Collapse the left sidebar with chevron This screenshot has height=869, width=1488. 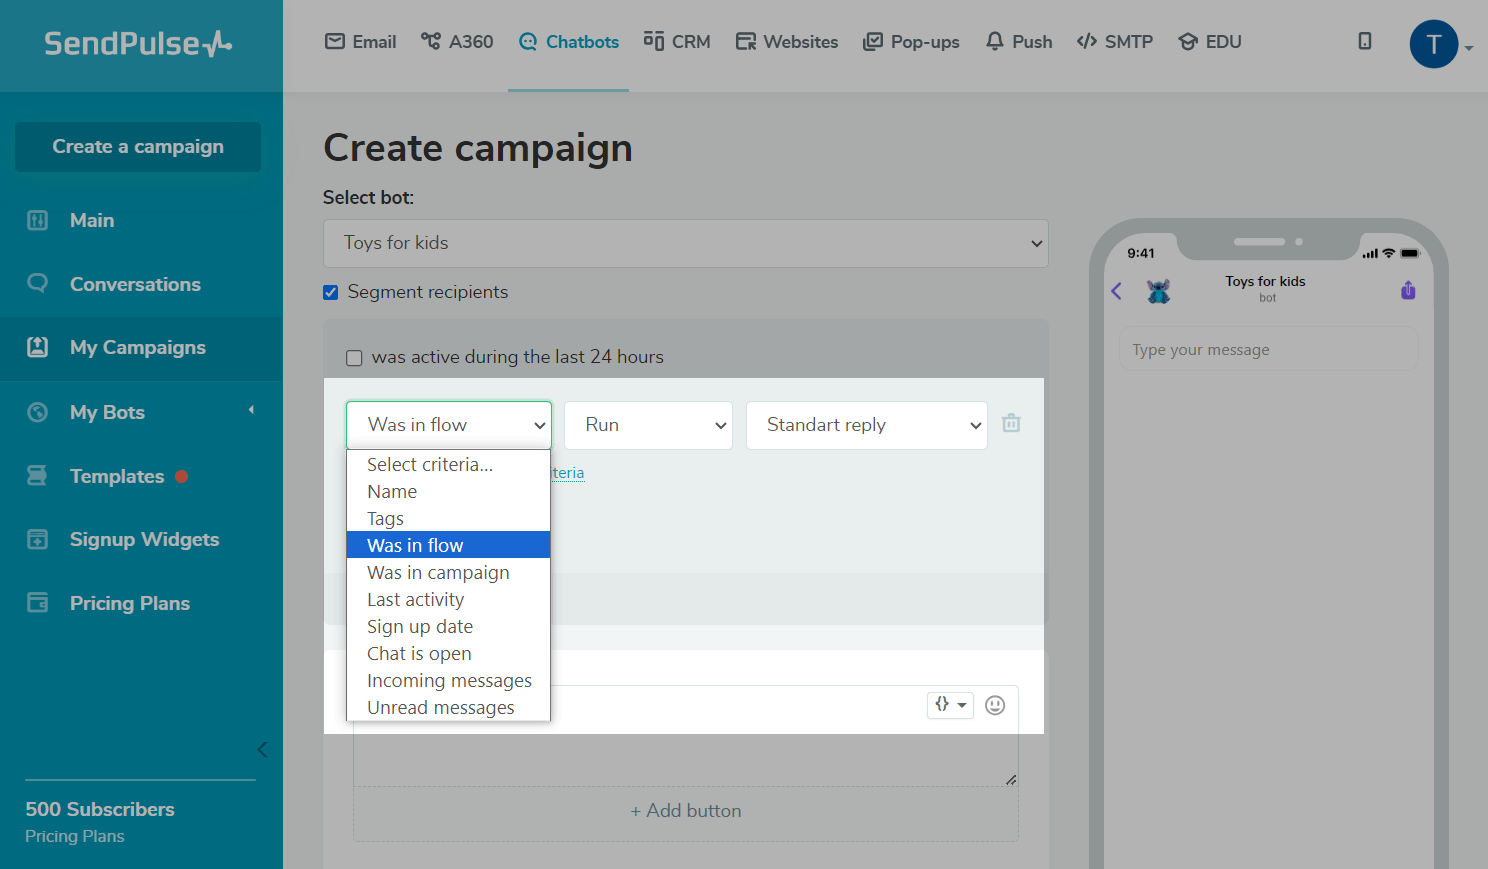click(262, 749)
